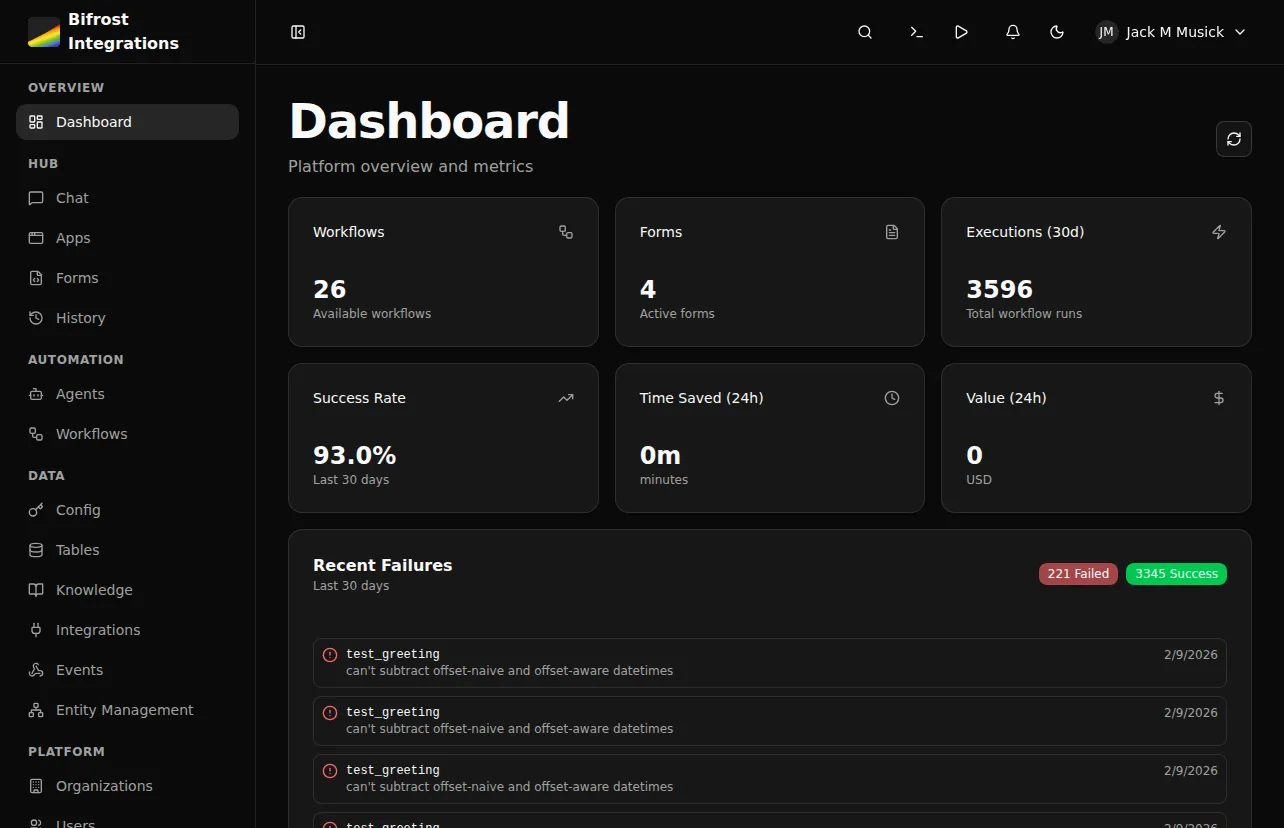Click the search magnifier icon
Image resolution: width=1284 pixels, height=828 pixels.
pyautogui.click(x=864, y=31)
